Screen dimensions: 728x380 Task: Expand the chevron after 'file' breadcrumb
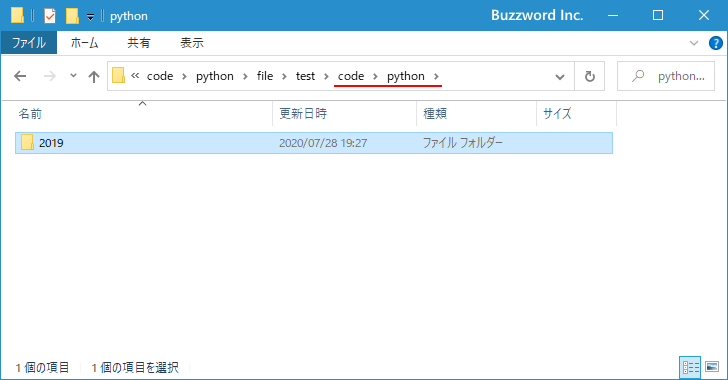pyautogui.click(x=284, y=77)
